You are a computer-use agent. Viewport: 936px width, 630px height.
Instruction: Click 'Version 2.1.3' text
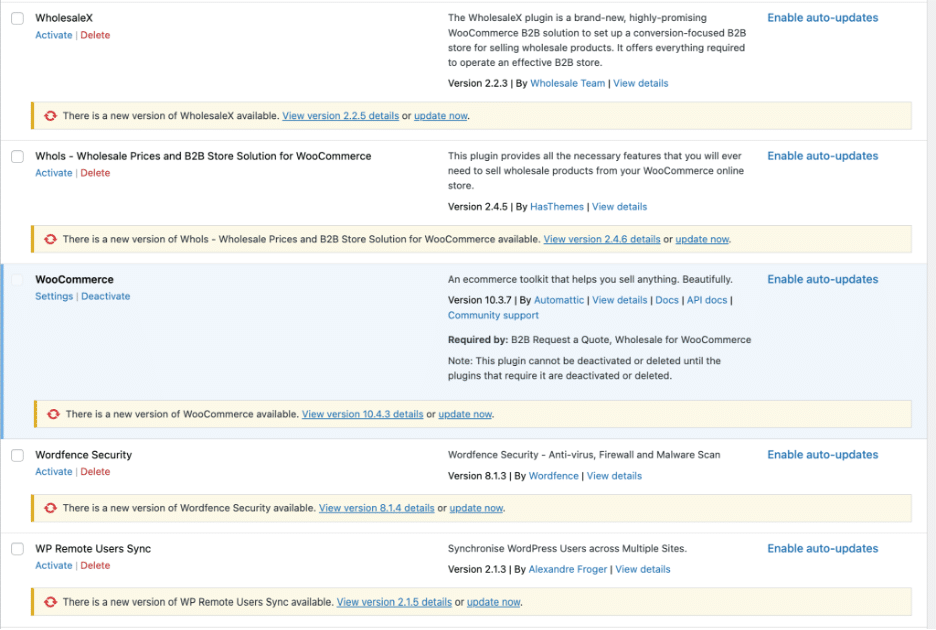477,570
